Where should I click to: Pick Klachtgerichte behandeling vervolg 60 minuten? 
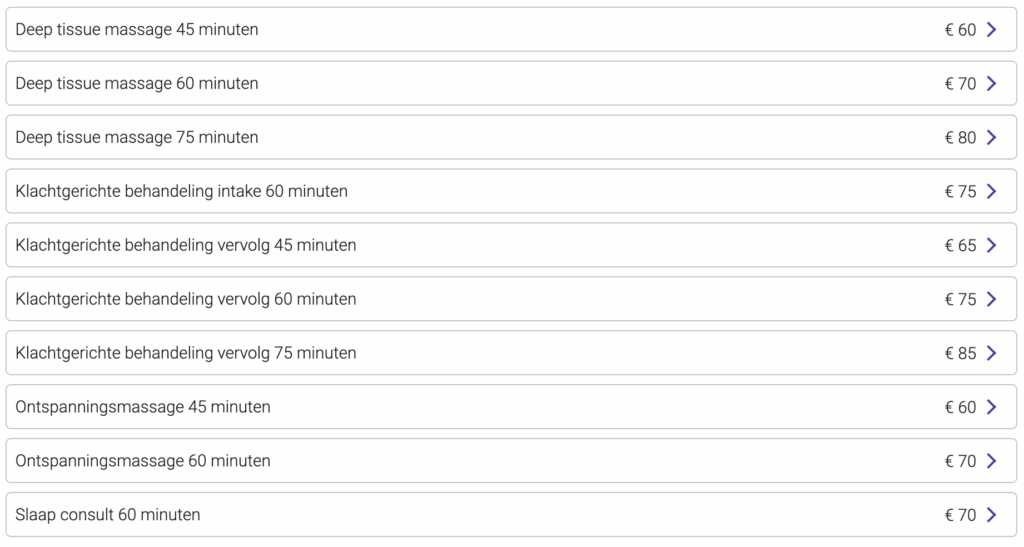186,300
